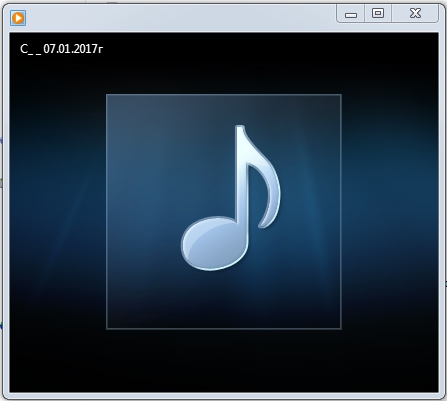Click the bottom border of the album art frame
This screenshot has height=401, width=447.
(224, 329)
